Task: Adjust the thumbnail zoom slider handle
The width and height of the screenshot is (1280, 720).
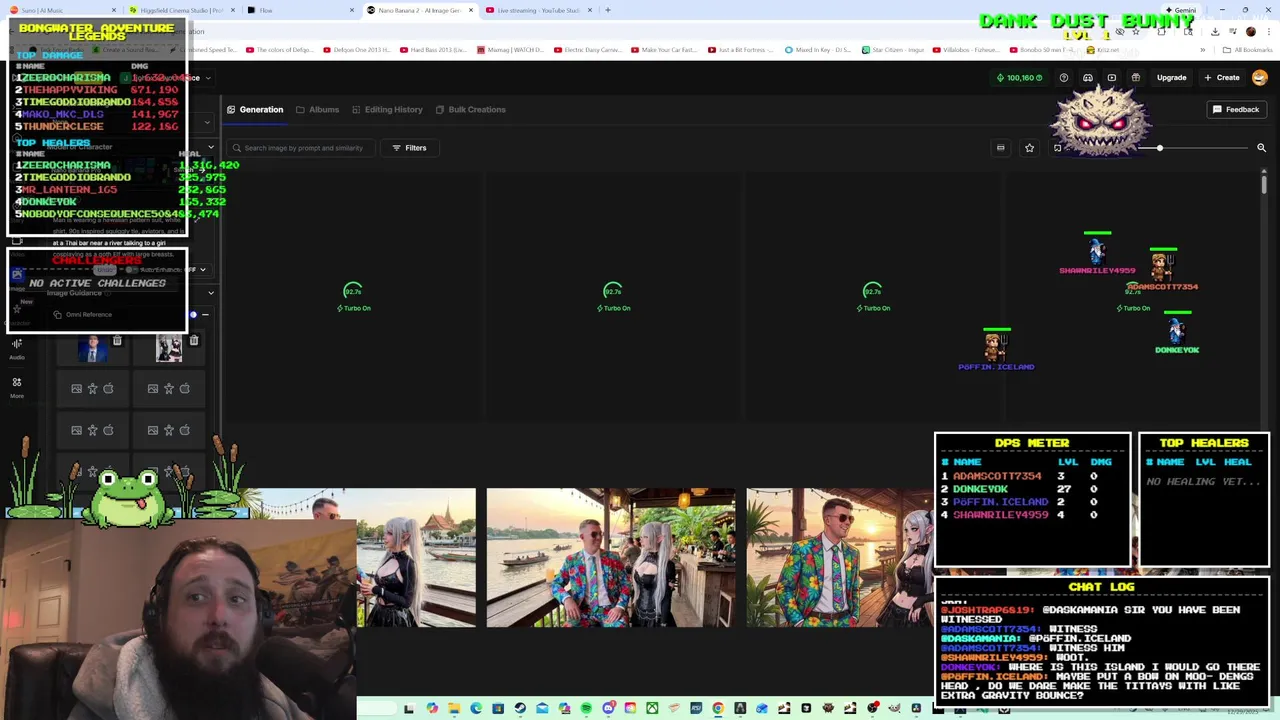Action: (x=1160, y=148)
